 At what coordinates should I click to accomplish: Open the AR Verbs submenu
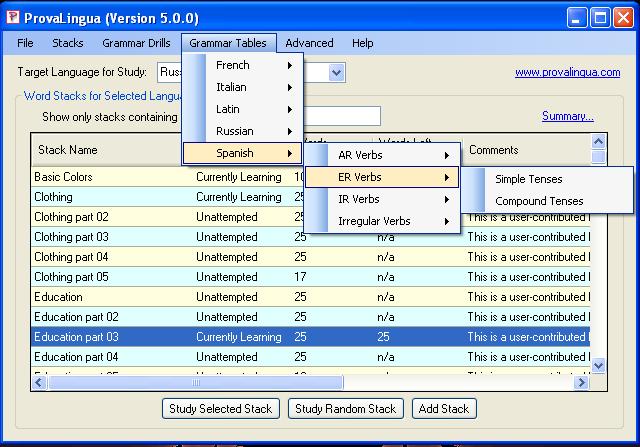(x=382, y=155)
